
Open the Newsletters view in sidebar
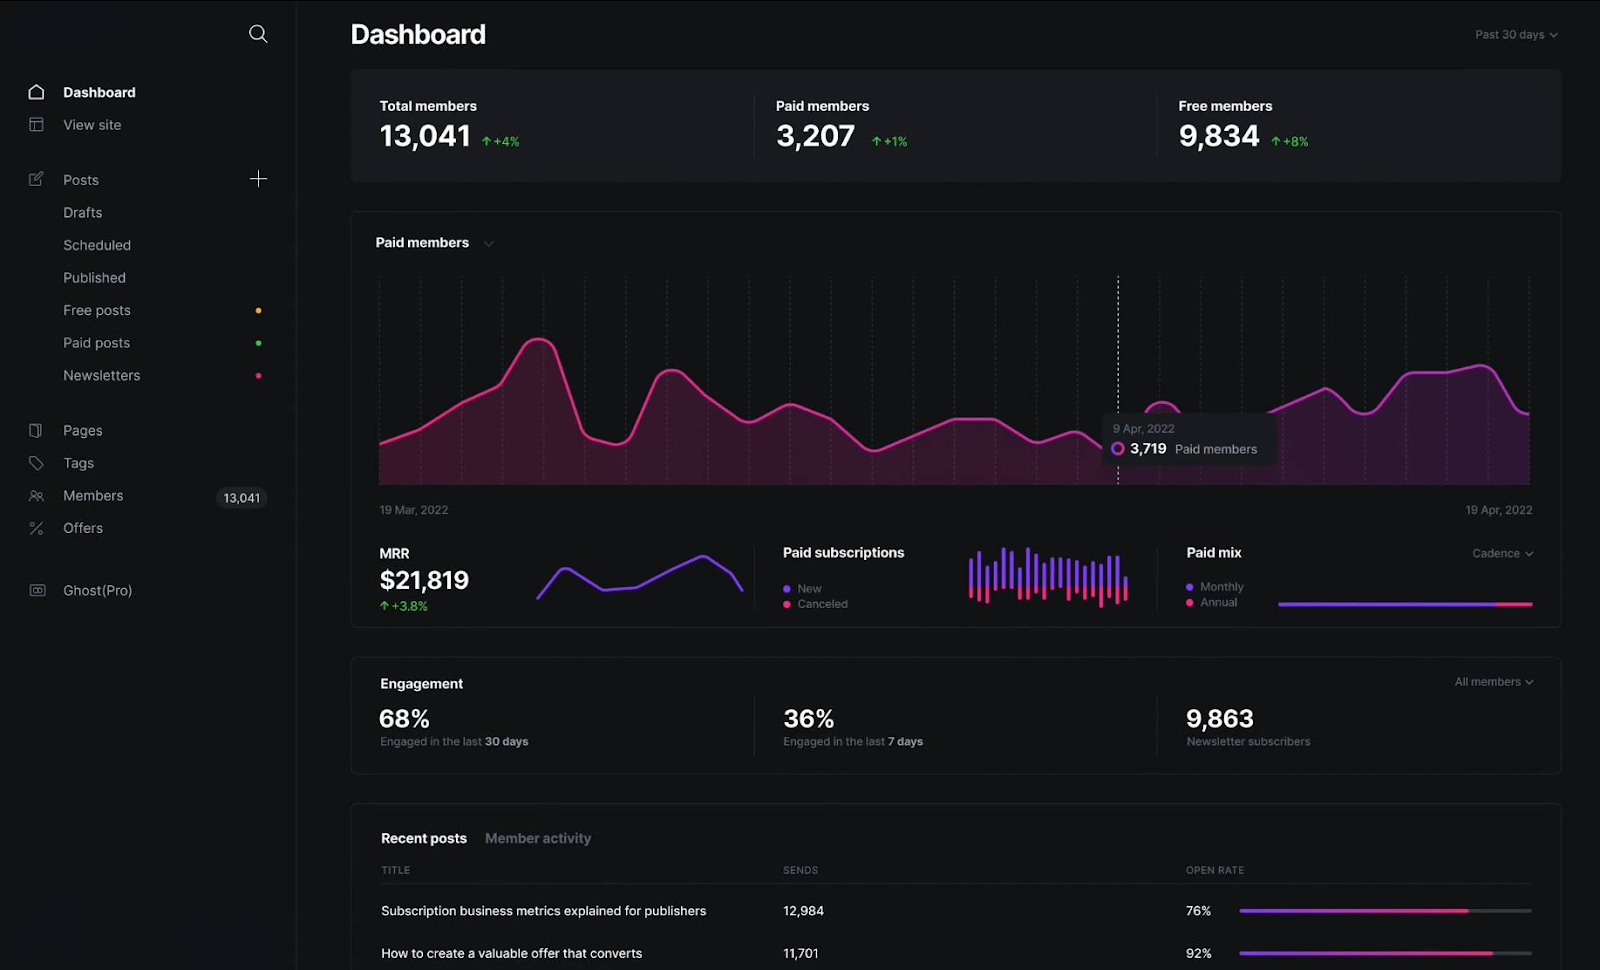[x=102, y=376]
